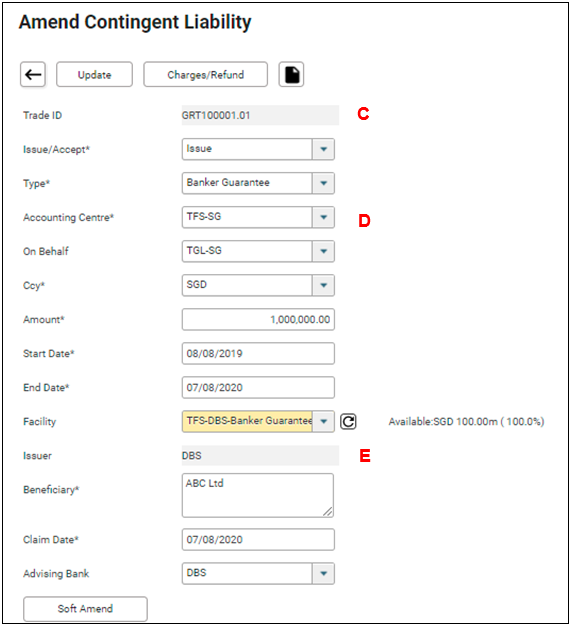
Task: Select the Claim Date field
Action: click(x=258, y=539)
